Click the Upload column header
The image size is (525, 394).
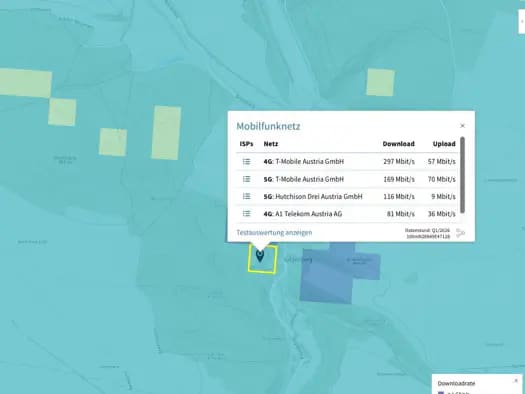coord(444,144)
